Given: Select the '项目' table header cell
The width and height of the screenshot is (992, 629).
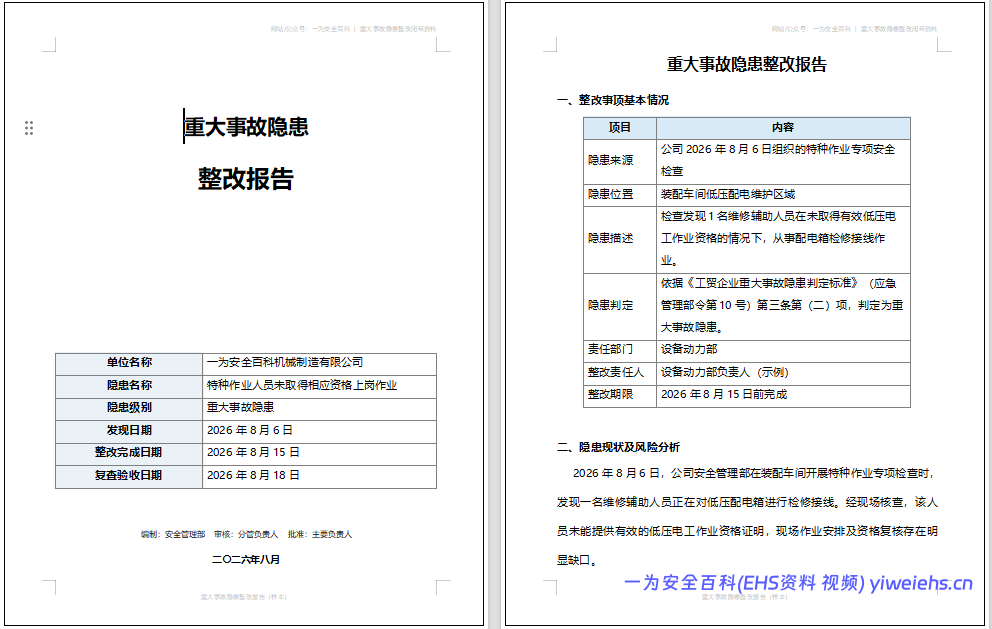Looking at the screenshot, I should click(x=620, y=128).
